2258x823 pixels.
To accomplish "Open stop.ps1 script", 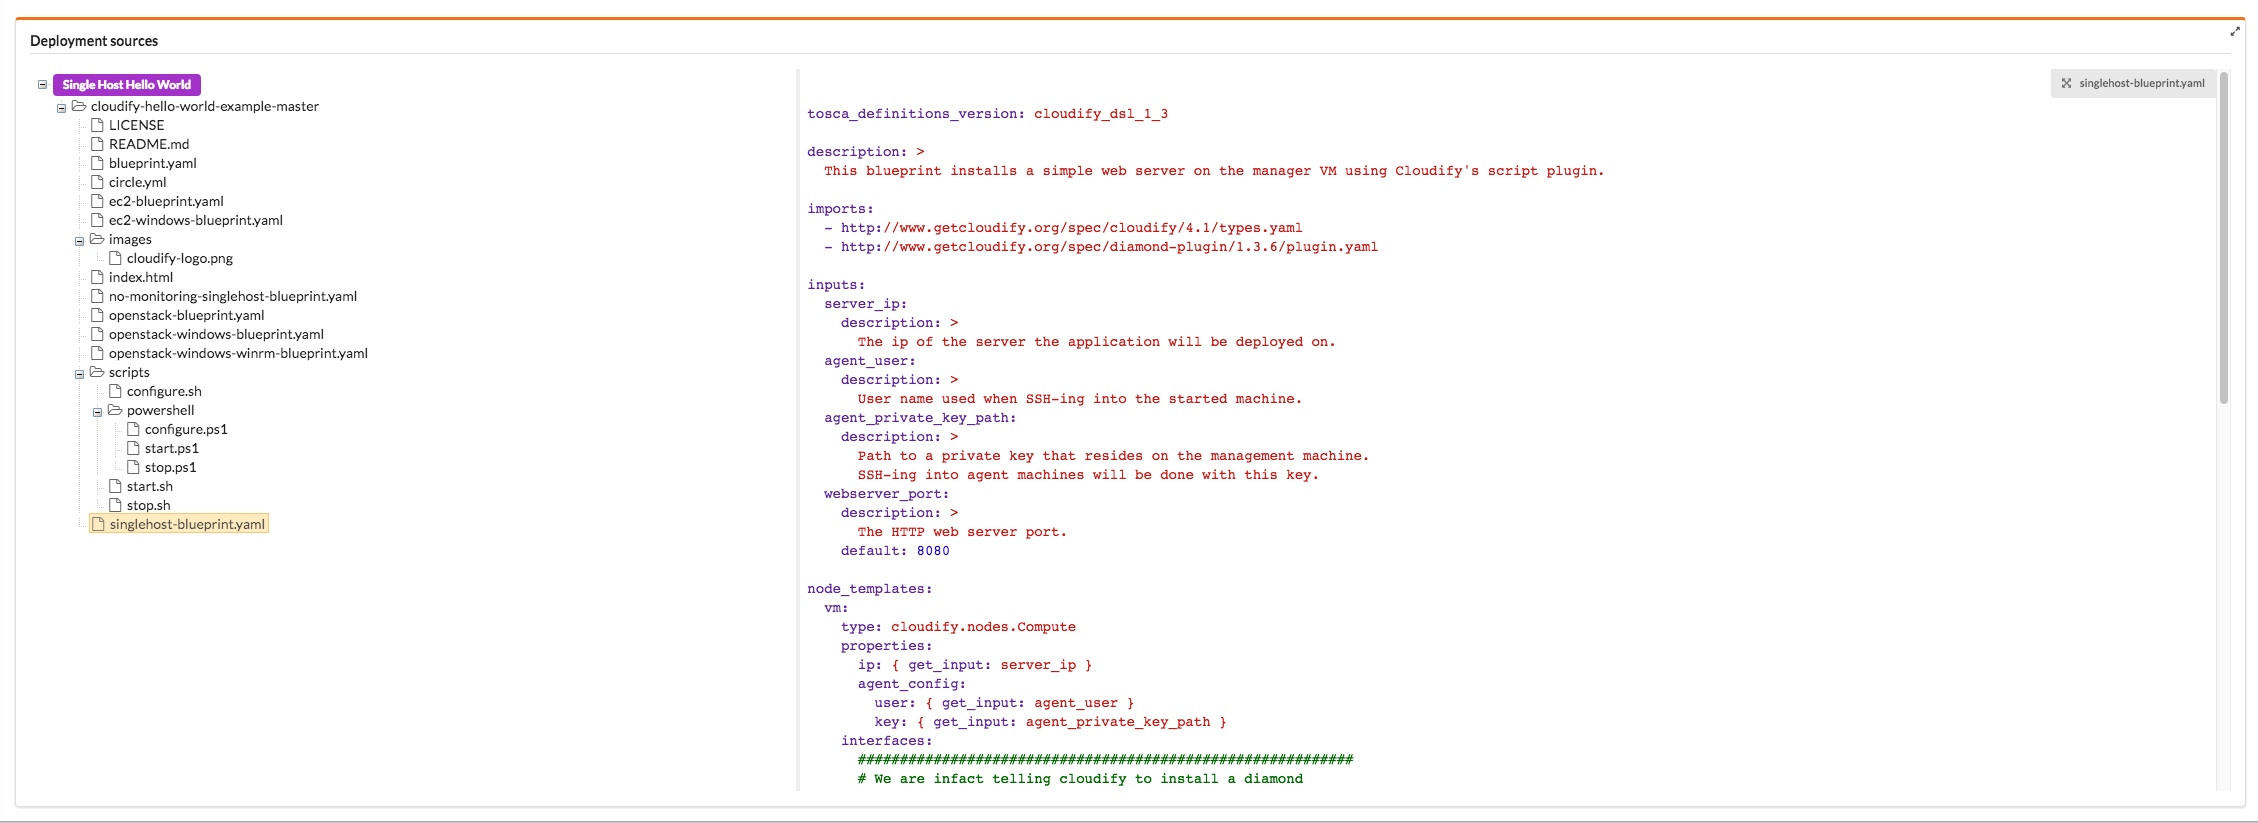I will click(171, 467).
